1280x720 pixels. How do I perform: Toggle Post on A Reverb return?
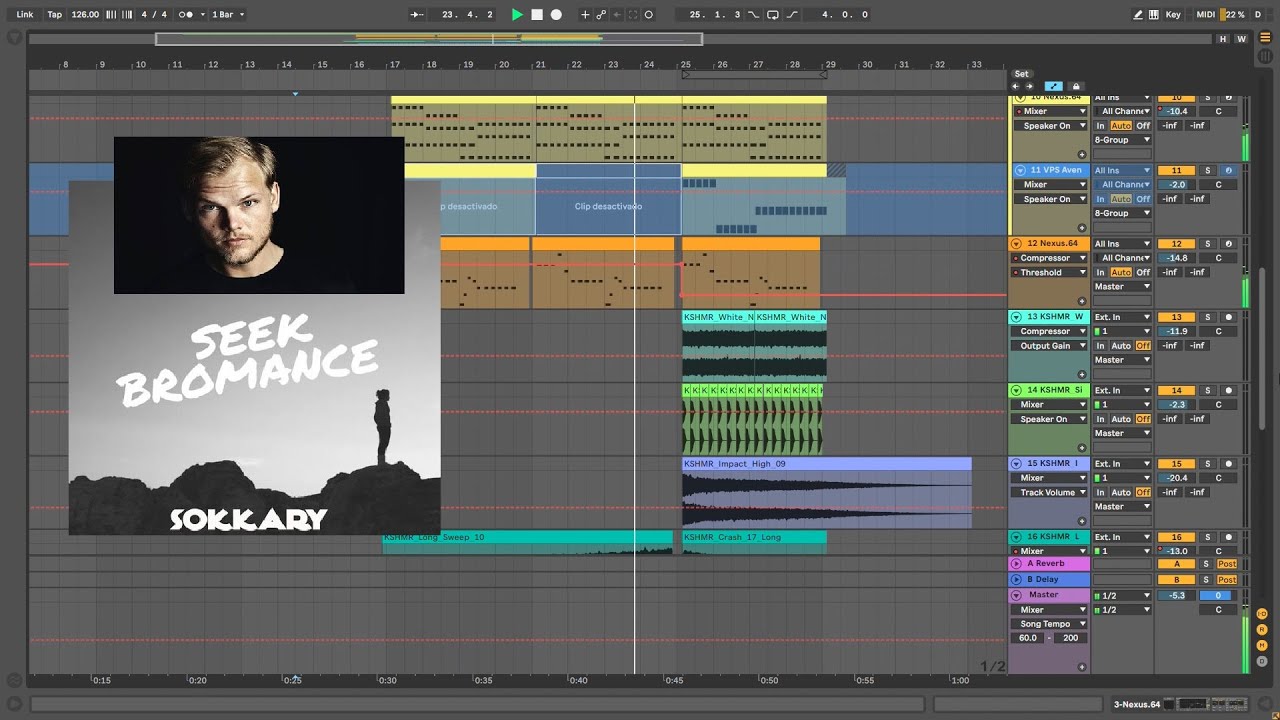pos(1227,564)
